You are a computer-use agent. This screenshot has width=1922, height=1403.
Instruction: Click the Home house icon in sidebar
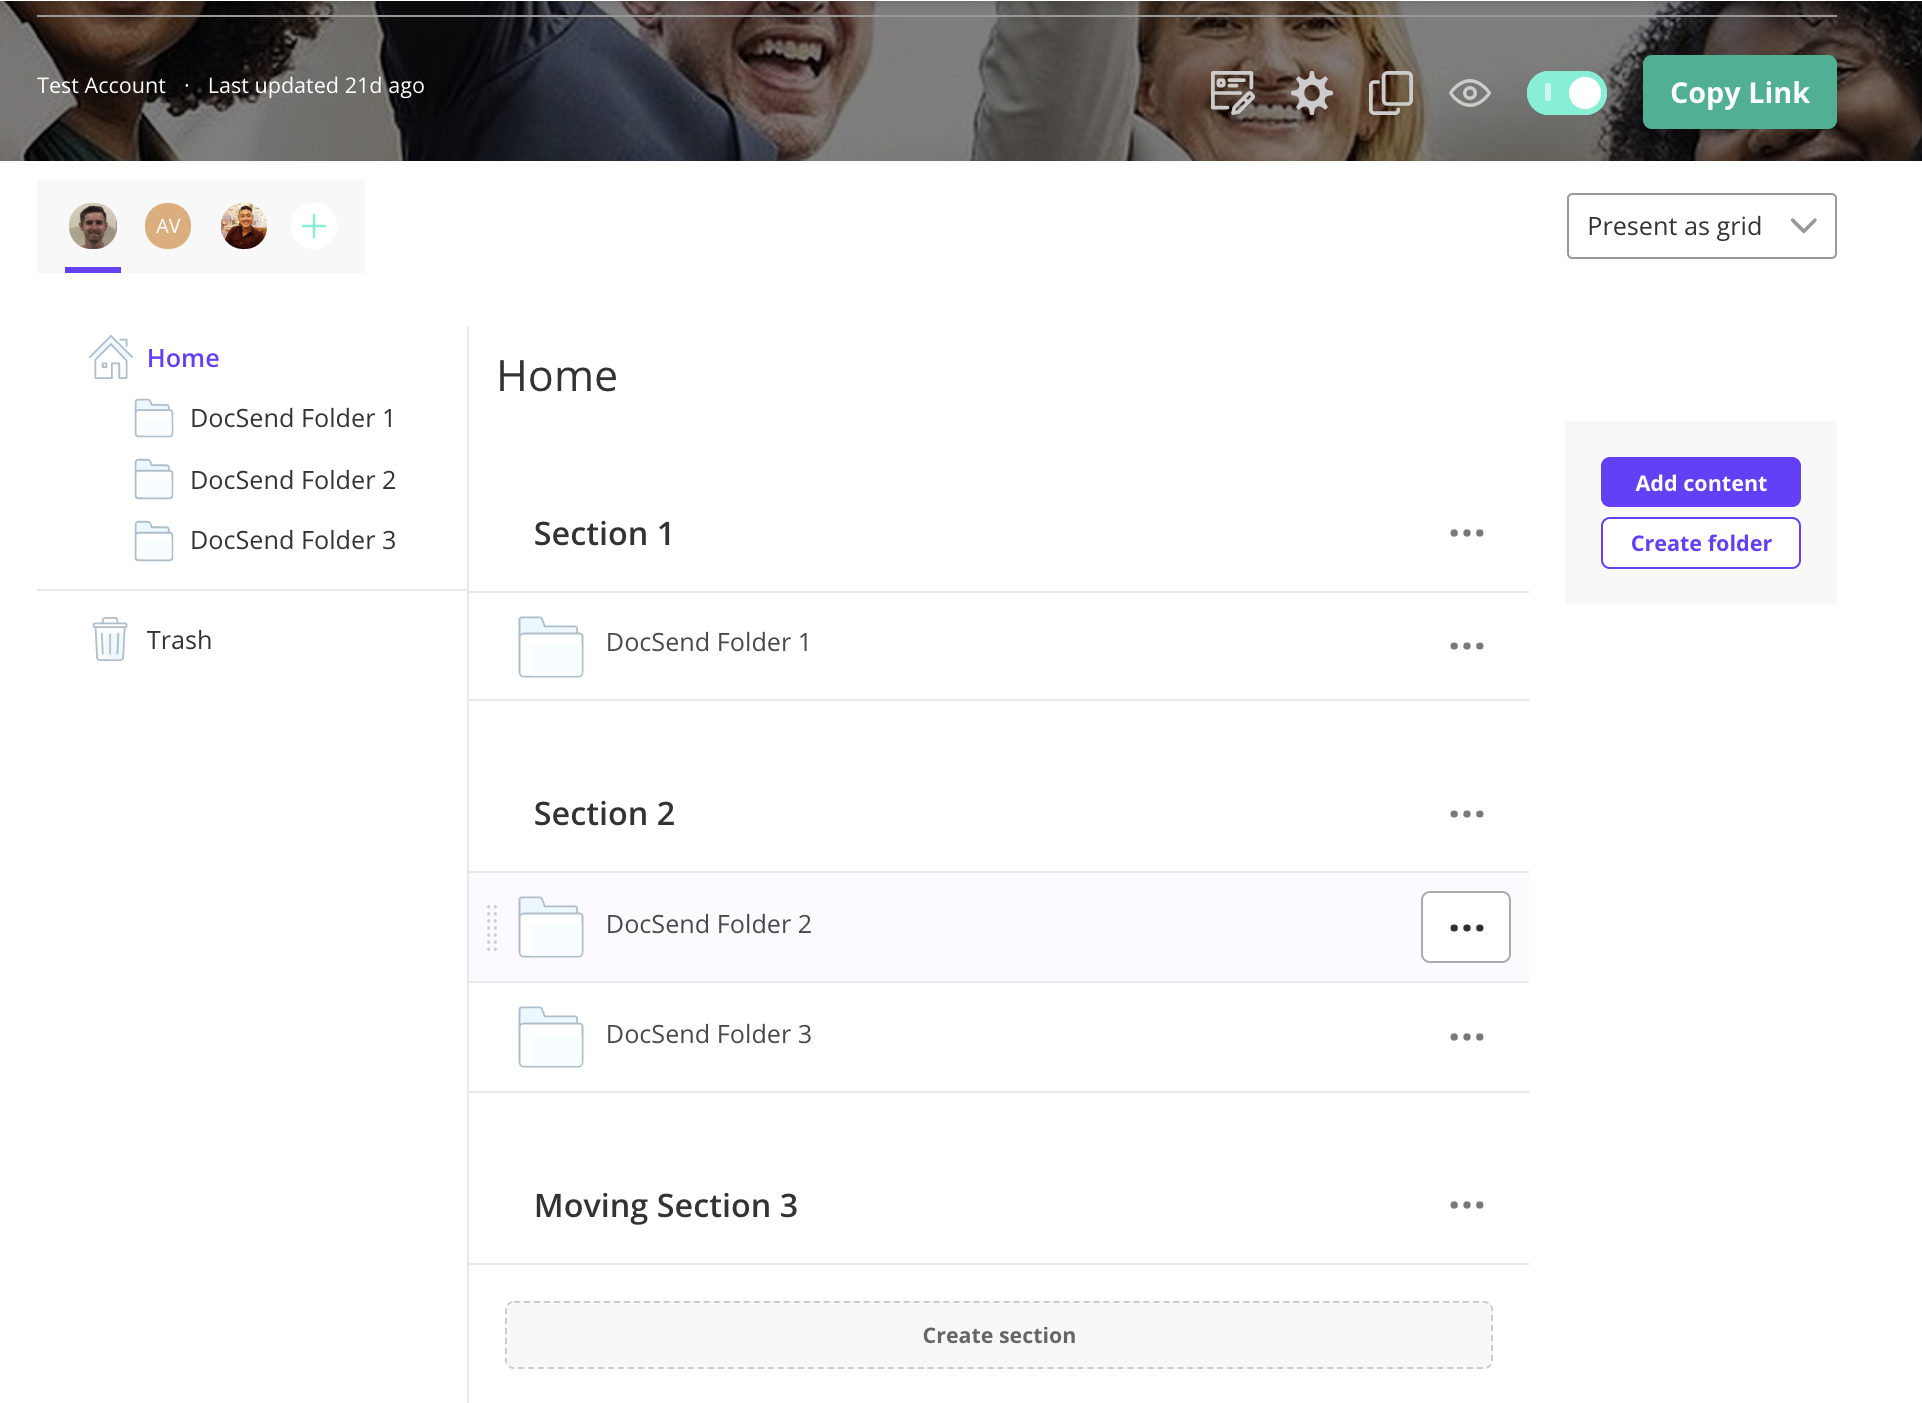pyautogui.click(x=111, y=357)
